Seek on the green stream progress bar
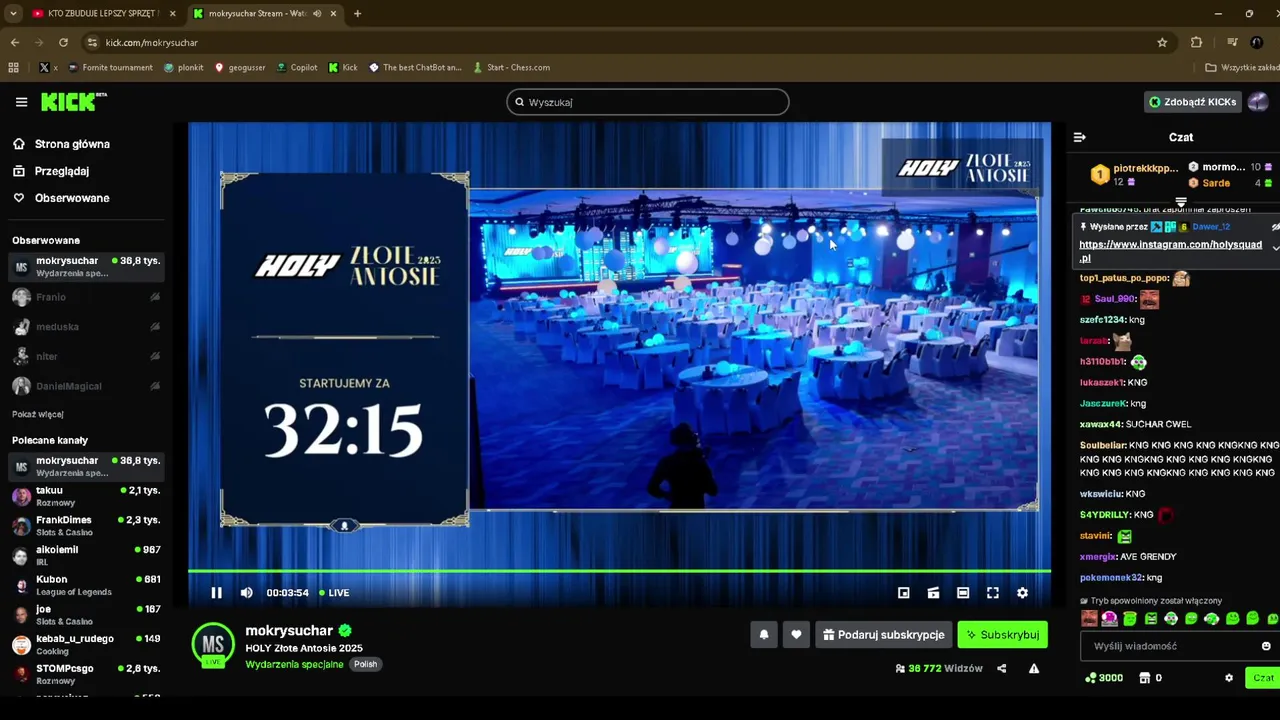 click(x=619, y=571)
